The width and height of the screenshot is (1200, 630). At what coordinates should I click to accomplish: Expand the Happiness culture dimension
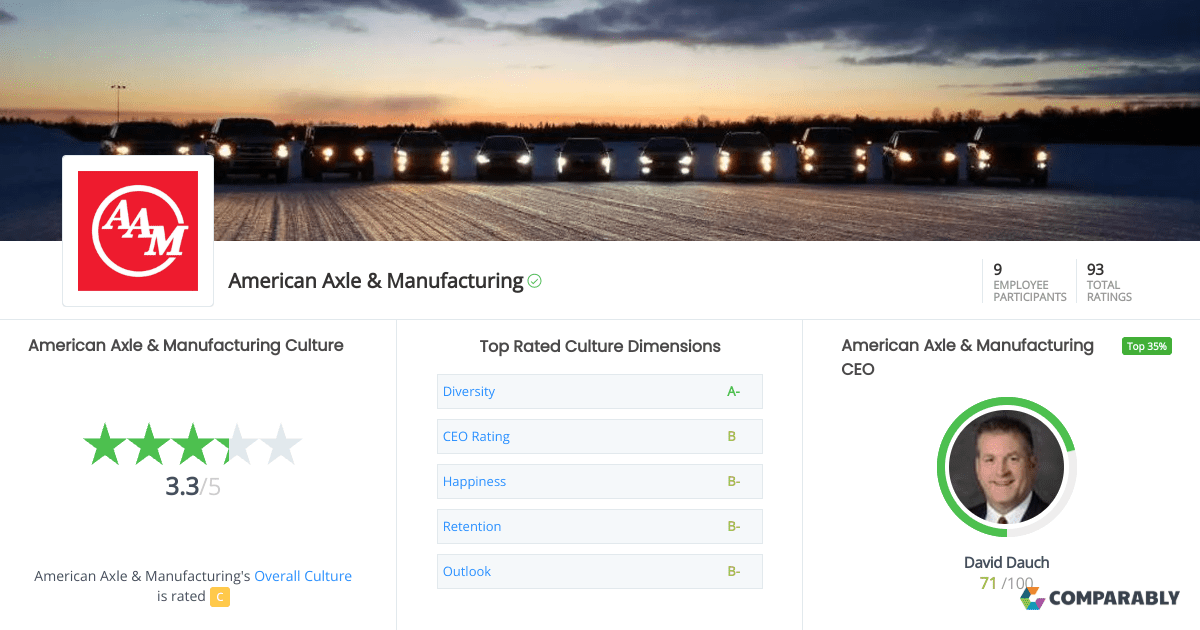coord(474,481)
